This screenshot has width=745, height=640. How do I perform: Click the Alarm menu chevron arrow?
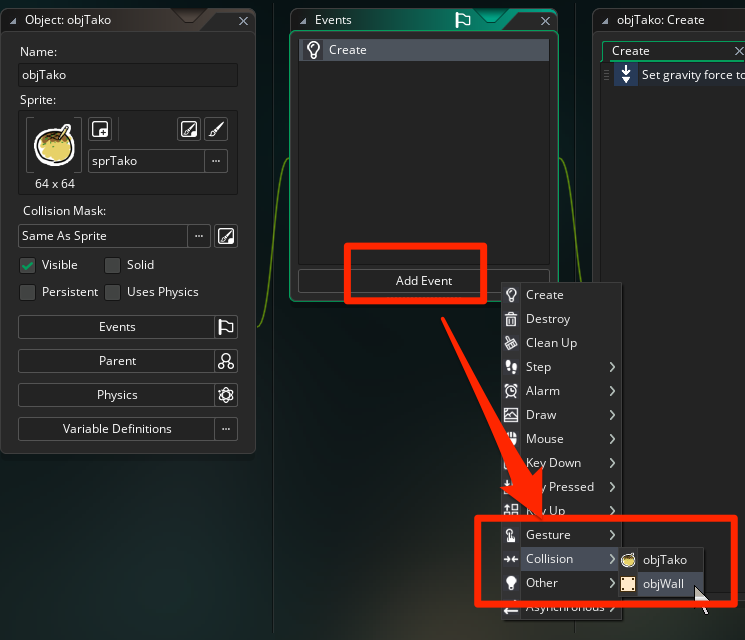[x=612, y=391]
